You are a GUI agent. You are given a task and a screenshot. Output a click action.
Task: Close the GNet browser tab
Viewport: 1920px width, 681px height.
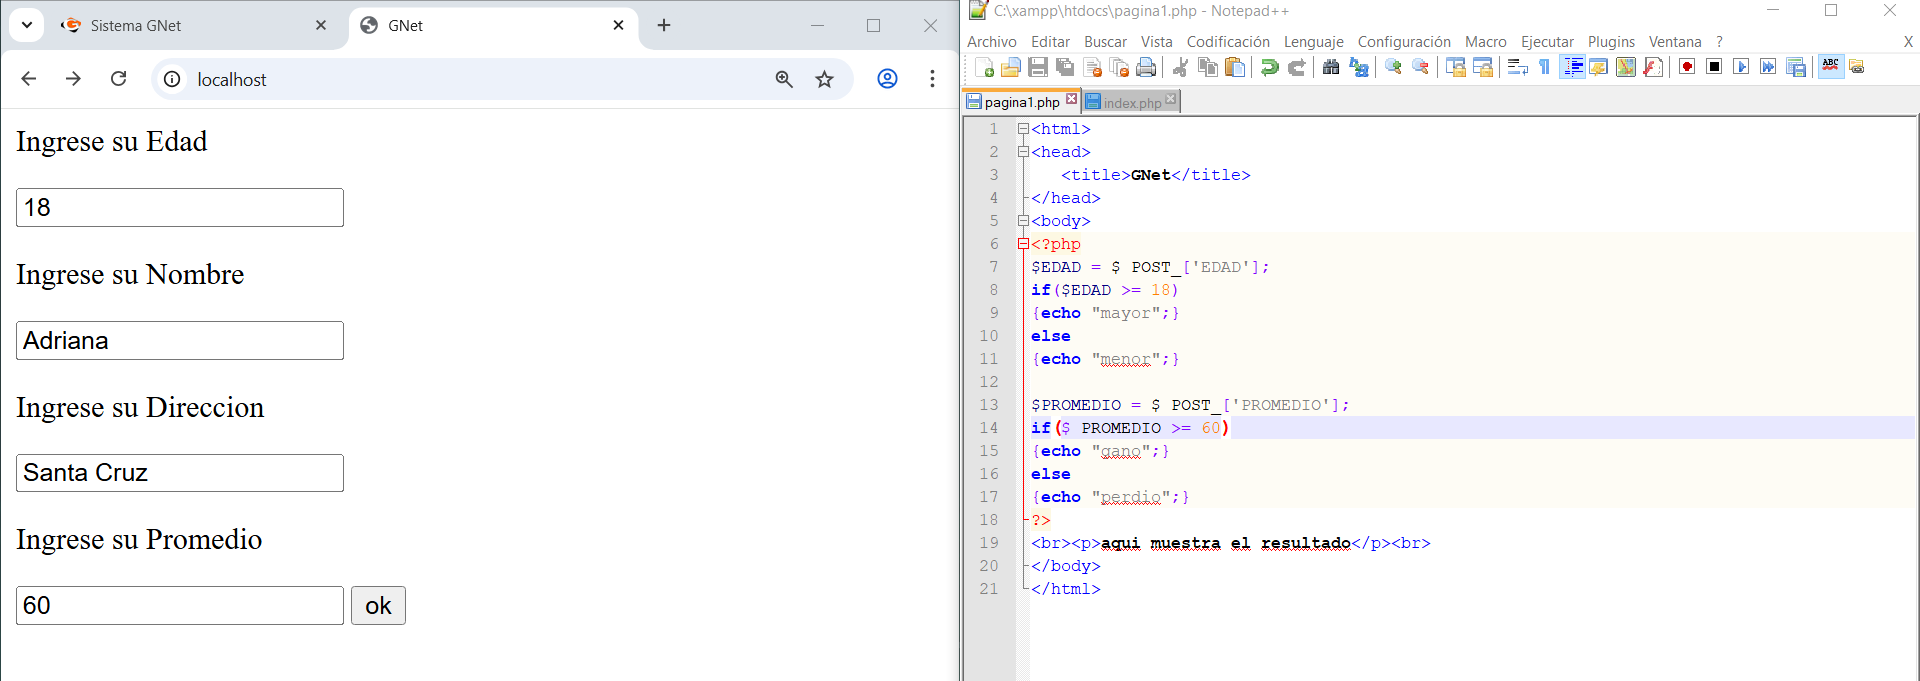point(618,25)
